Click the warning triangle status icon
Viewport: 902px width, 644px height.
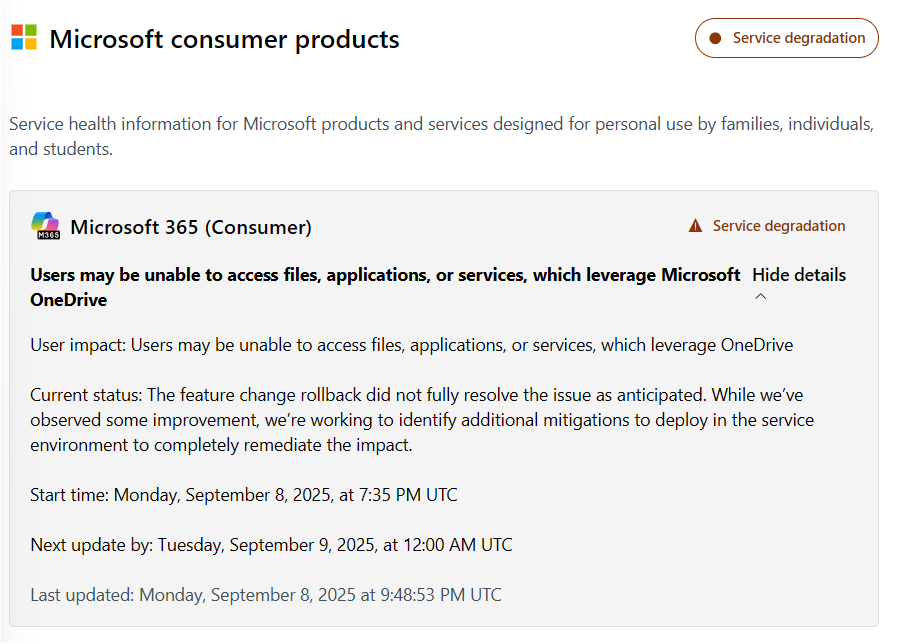click(x=696, y=226)
